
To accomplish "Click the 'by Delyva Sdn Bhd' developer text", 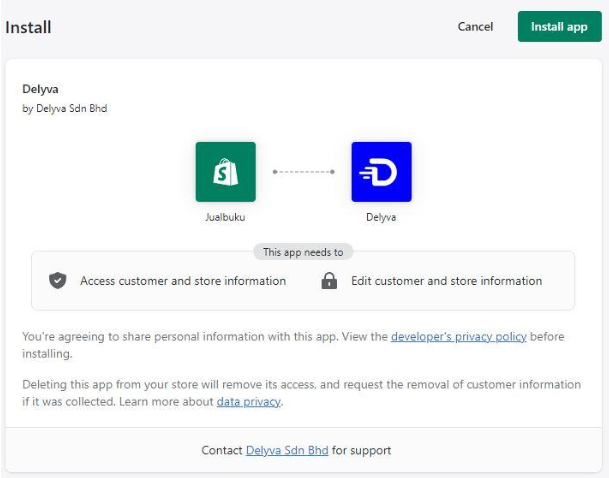I will (x=64, y=108).
